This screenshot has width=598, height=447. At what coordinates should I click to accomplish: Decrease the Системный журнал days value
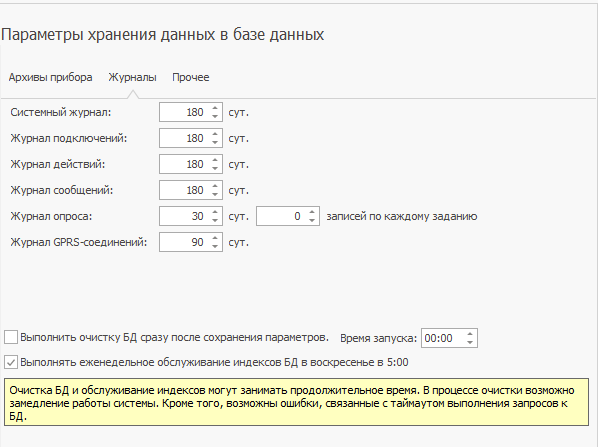[215, 116]
